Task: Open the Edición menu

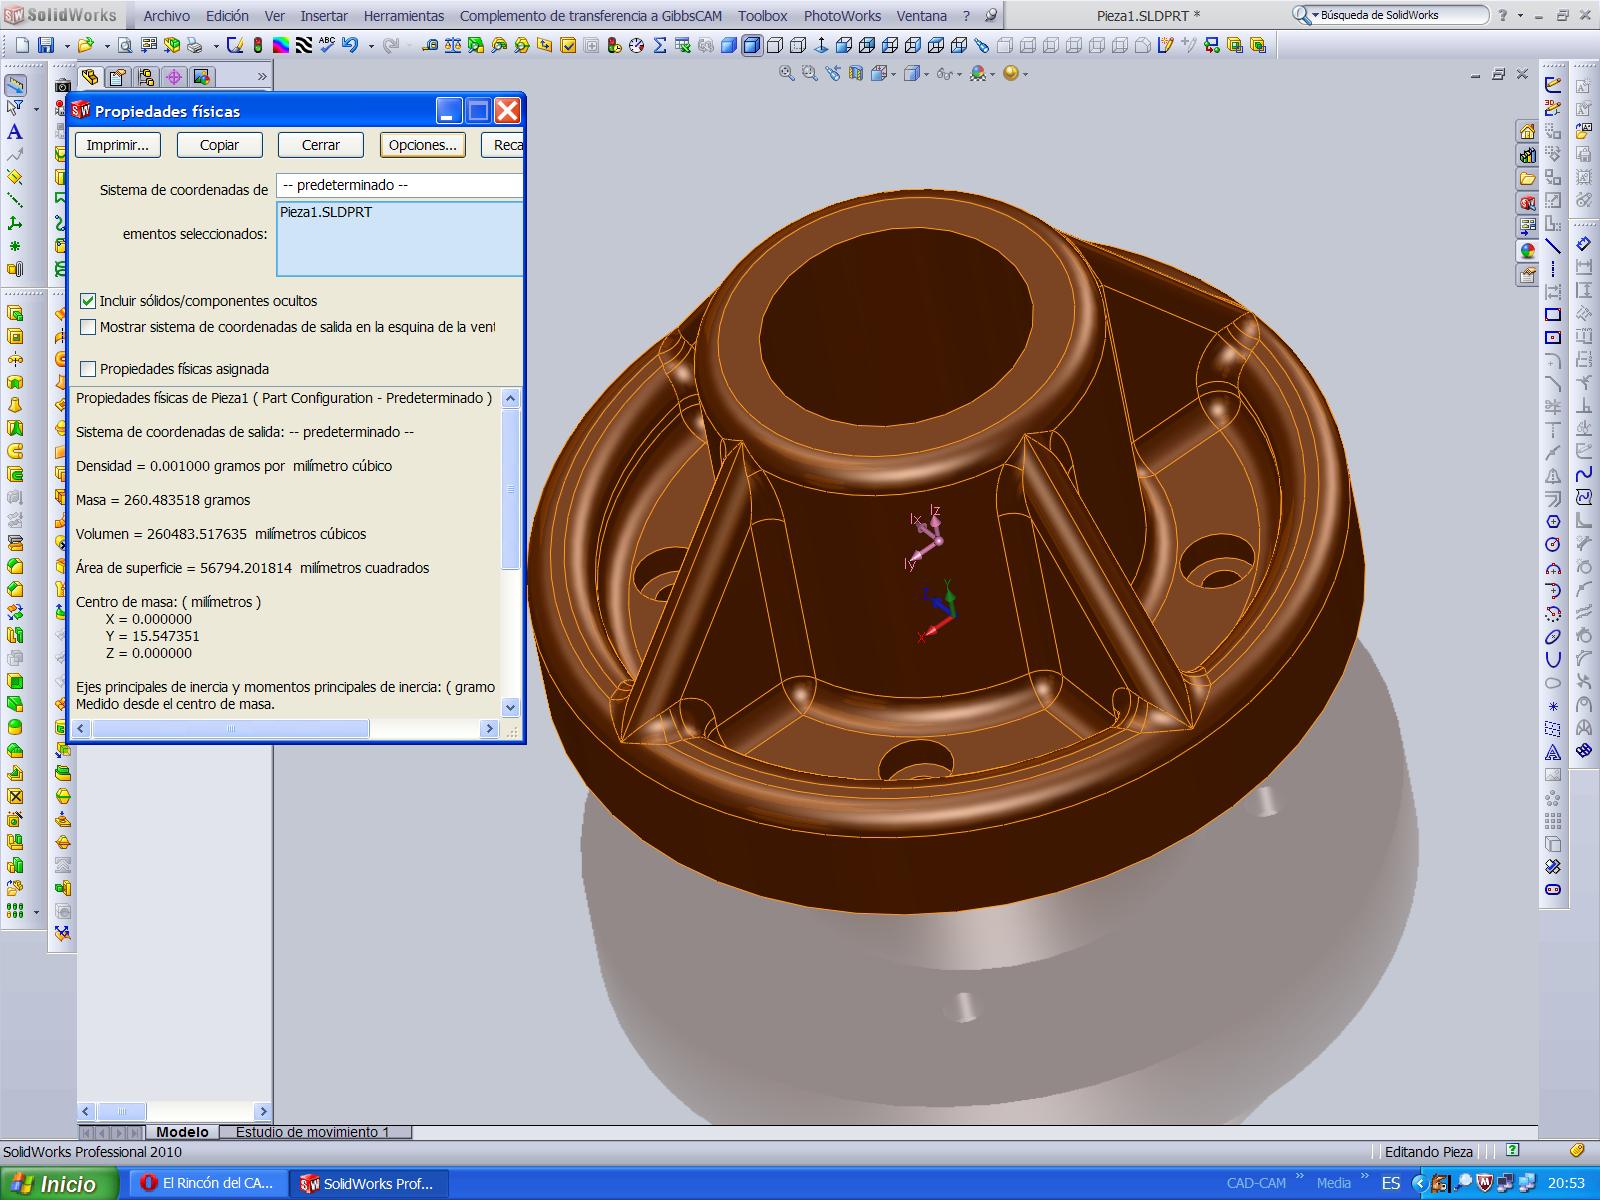Action: coord(227,16)
